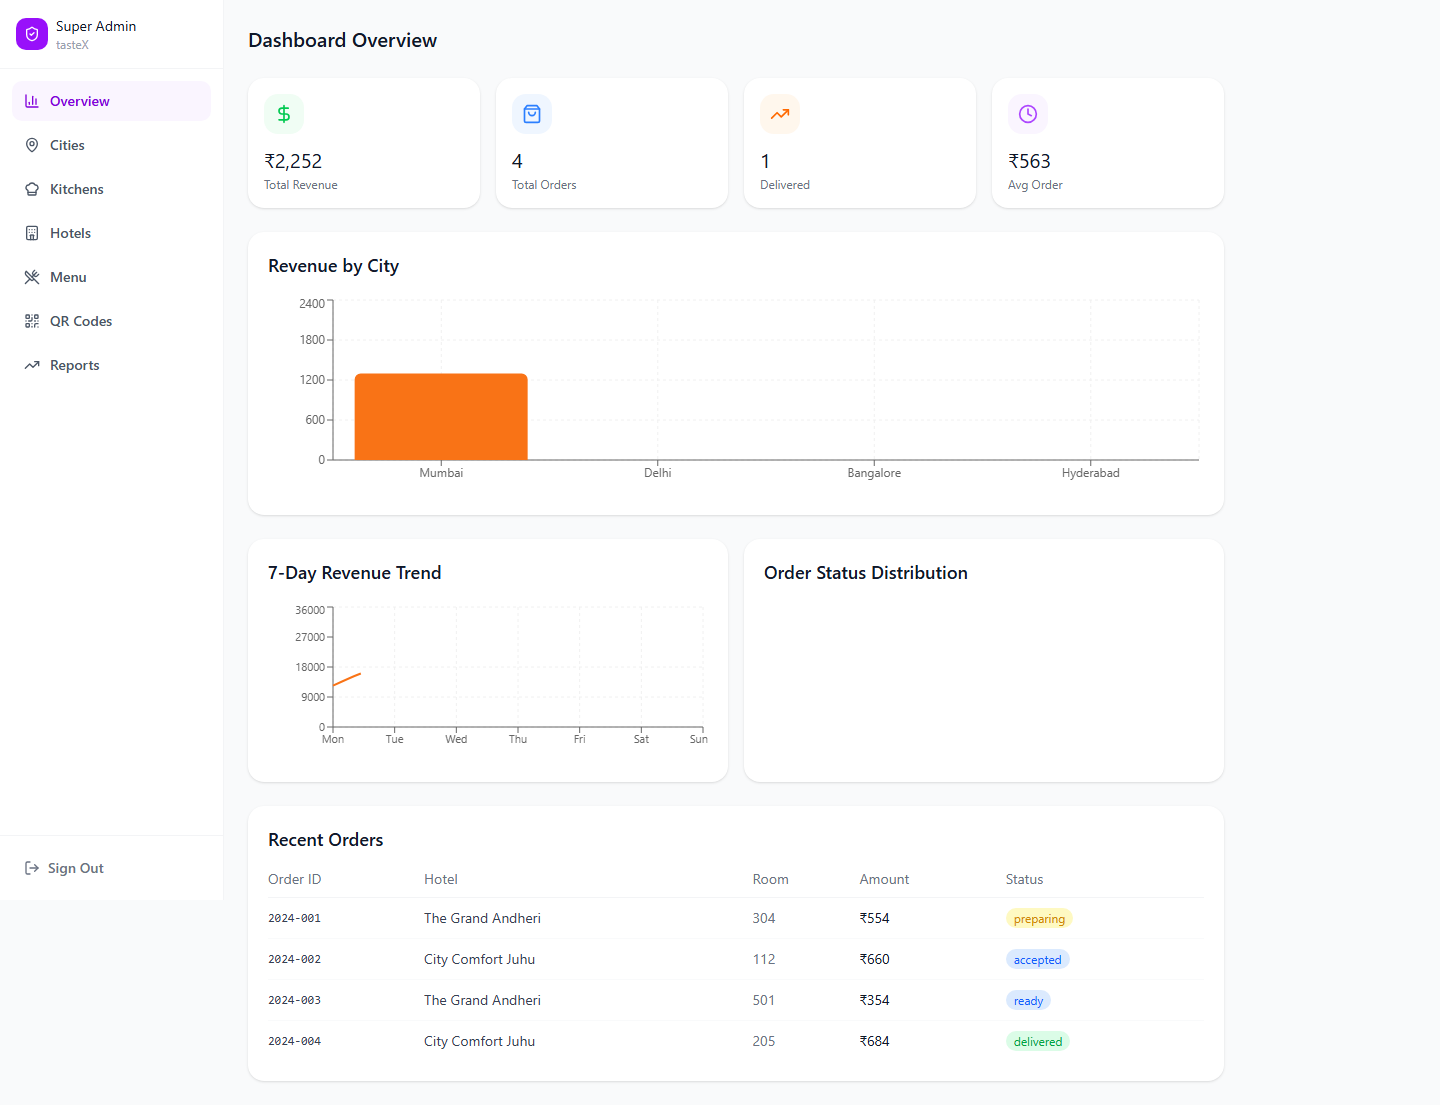The width and height of the screenshot is (1440, 1105).
Task: Click the preparing status badge
Action: [1039, 919]
